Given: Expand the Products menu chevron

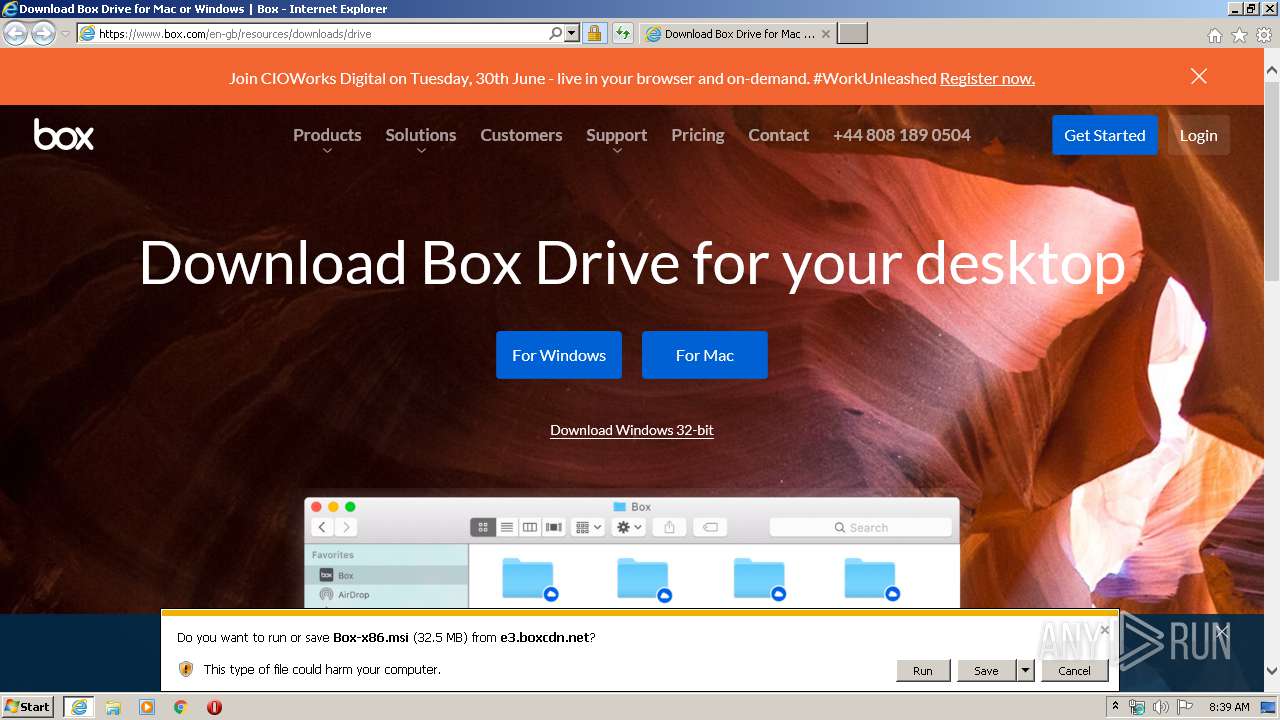Looking at the screenshot, I should pyautogui.click(x=327, y=151).
